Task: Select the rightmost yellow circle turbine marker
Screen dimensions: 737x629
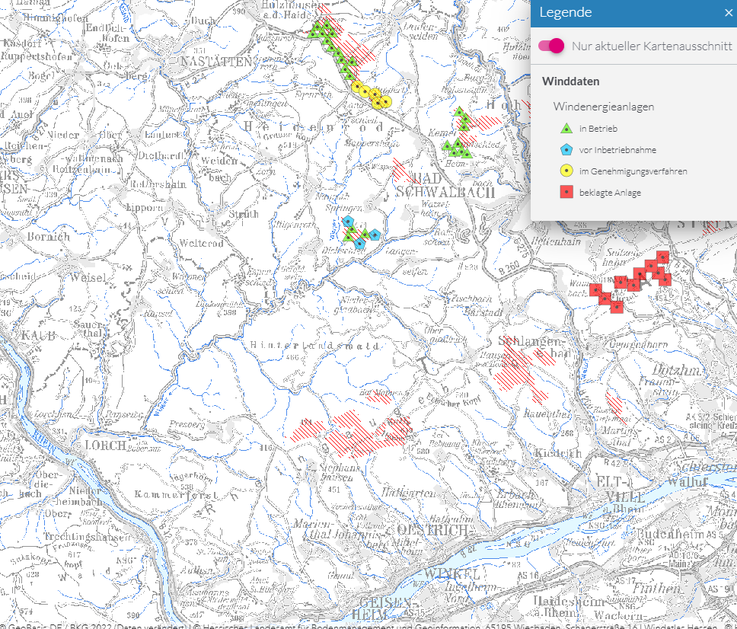Action: pyautogui.click(x=385, y=101)
